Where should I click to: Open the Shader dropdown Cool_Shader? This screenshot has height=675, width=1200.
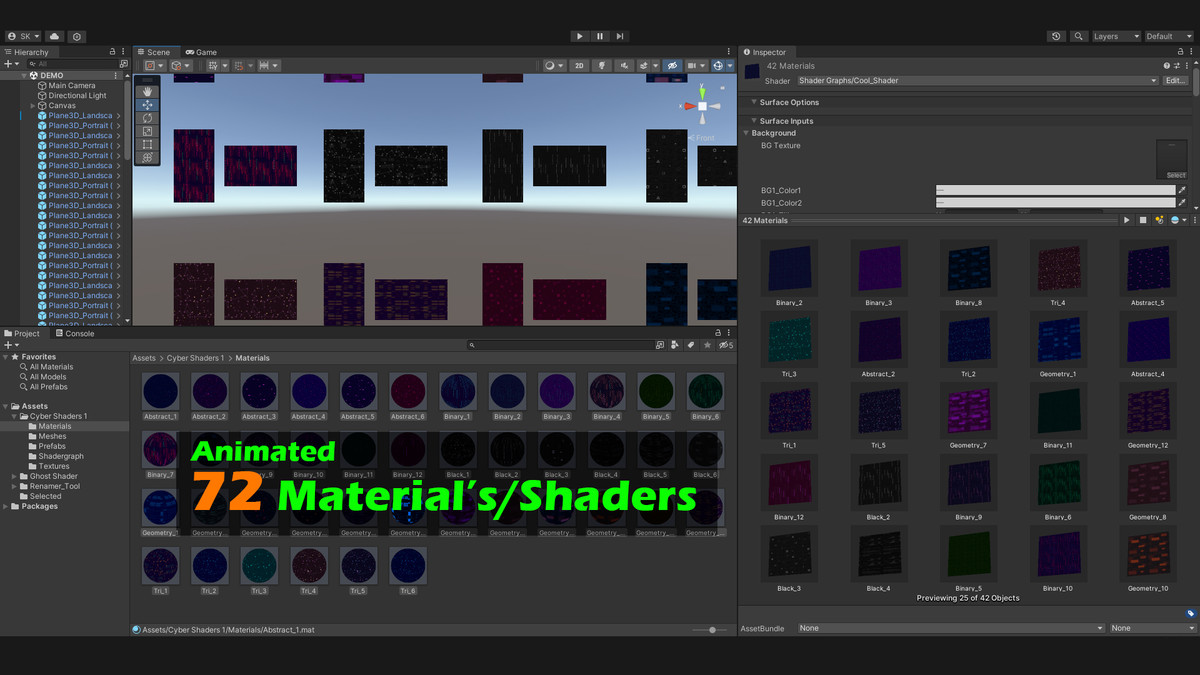(x=978, y=80)
